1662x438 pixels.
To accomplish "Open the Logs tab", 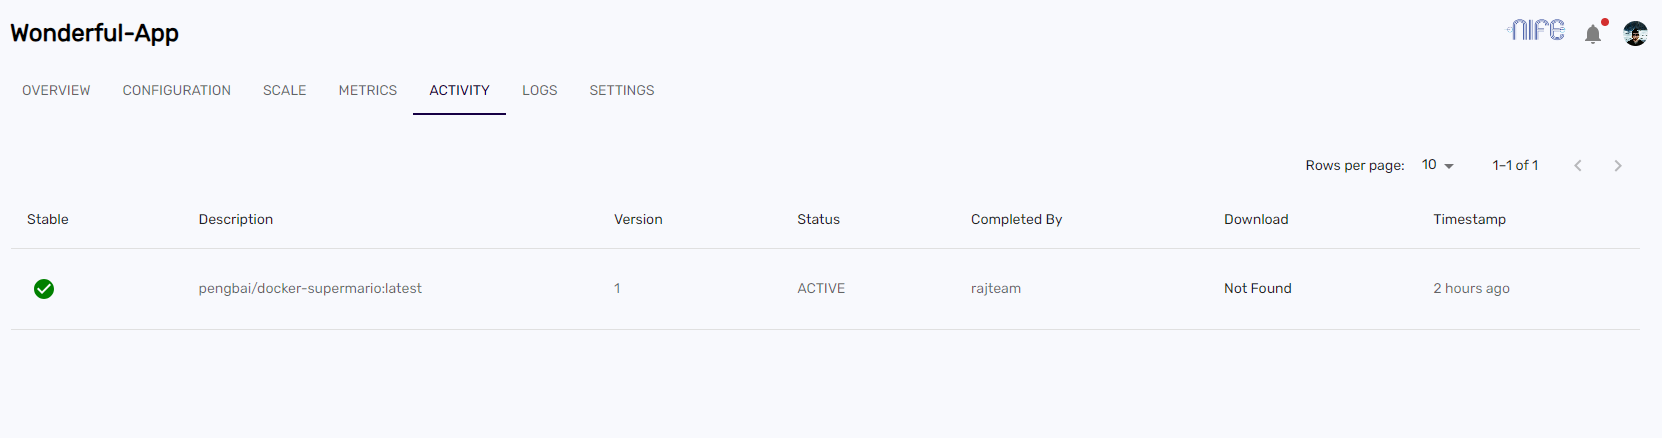I will pyautogui.click(x=540, y=90).
